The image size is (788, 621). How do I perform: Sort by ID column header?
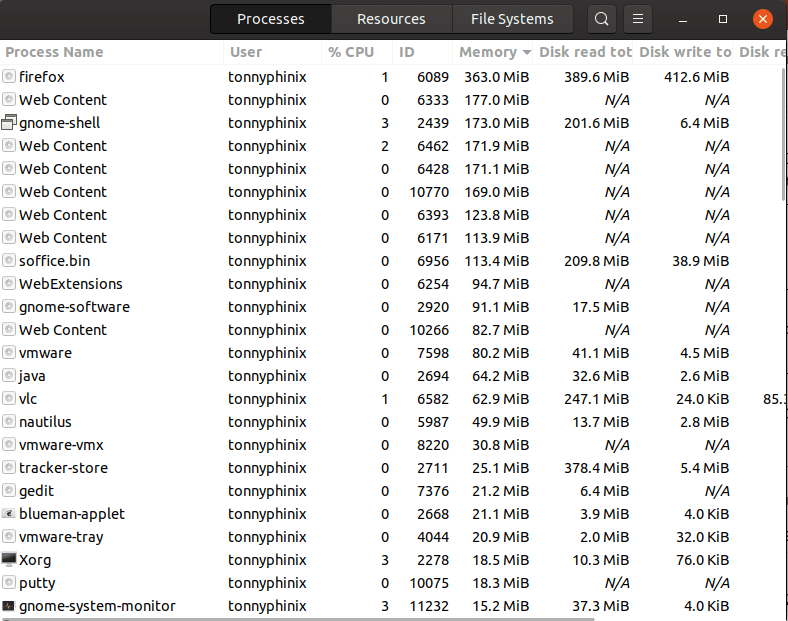423,52
